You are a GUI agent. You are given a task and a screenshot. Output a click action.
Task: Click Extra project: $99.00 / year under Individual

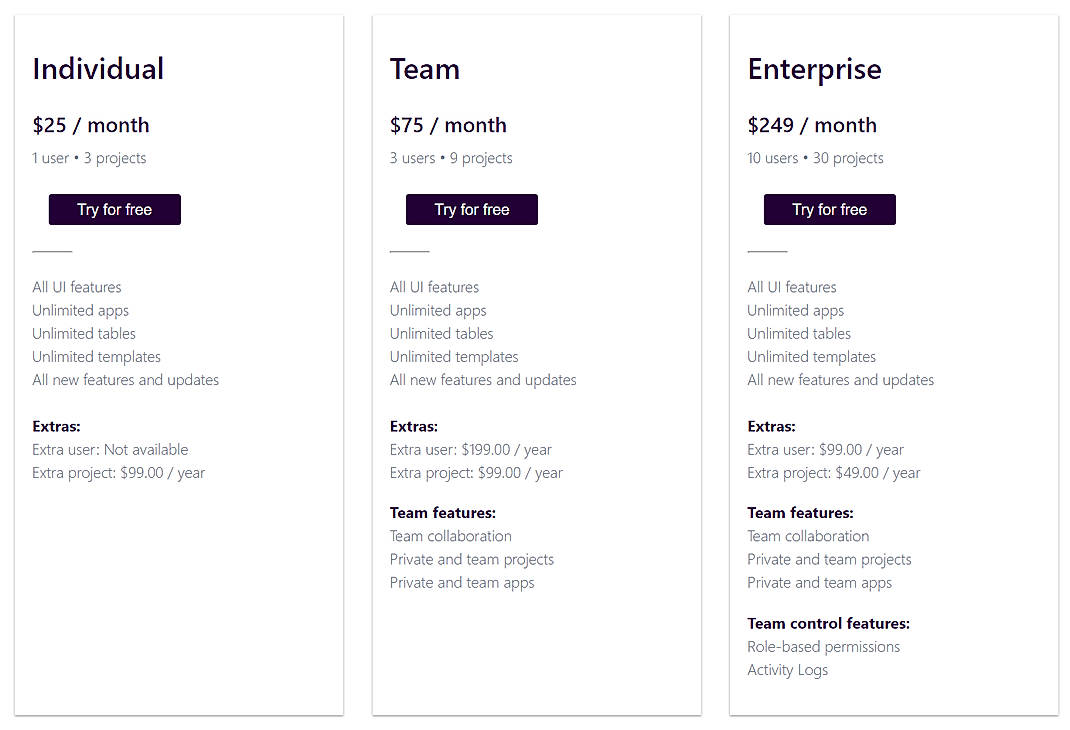pyautogui.click(x=118, y=472)
